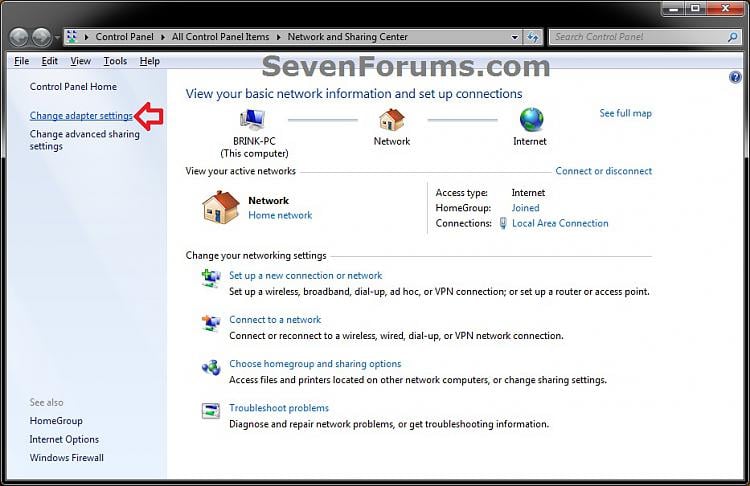
Task: Select All Control Panel Items breadcrumb
Action: point(221,37)
